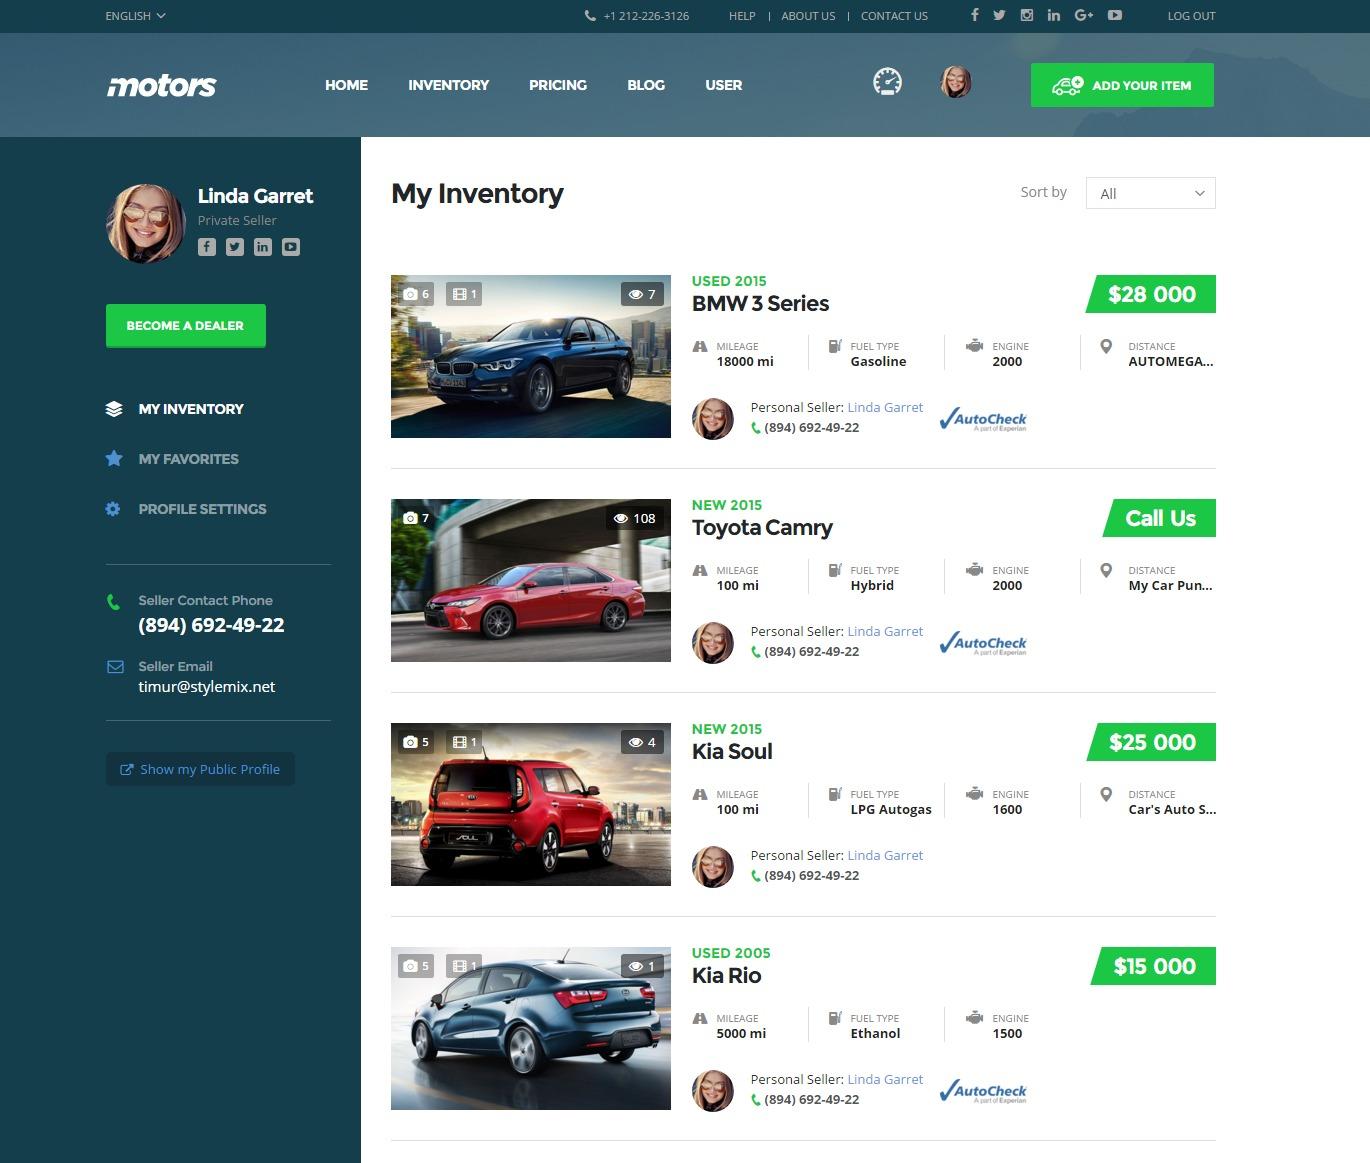Click Linda Garret's sidebar profile photo

pyautogui.click(x=146, y=223)
